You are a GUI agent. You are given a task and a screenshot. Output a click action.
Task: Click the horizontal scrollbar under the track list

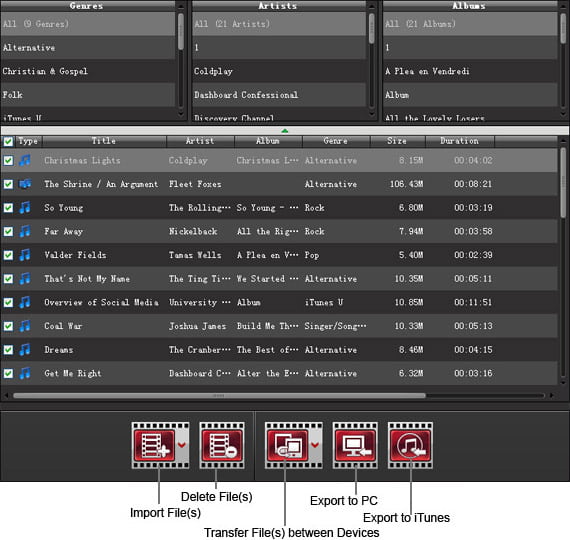click(219, 395)
